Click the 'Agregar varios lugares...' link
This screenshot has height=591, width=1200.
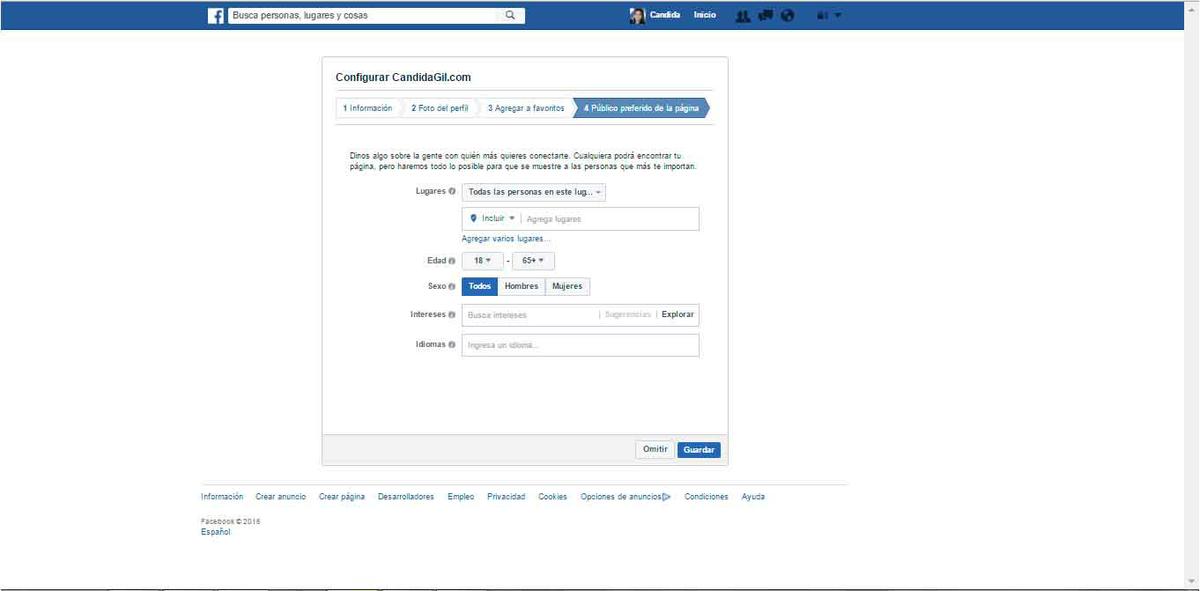506,239
